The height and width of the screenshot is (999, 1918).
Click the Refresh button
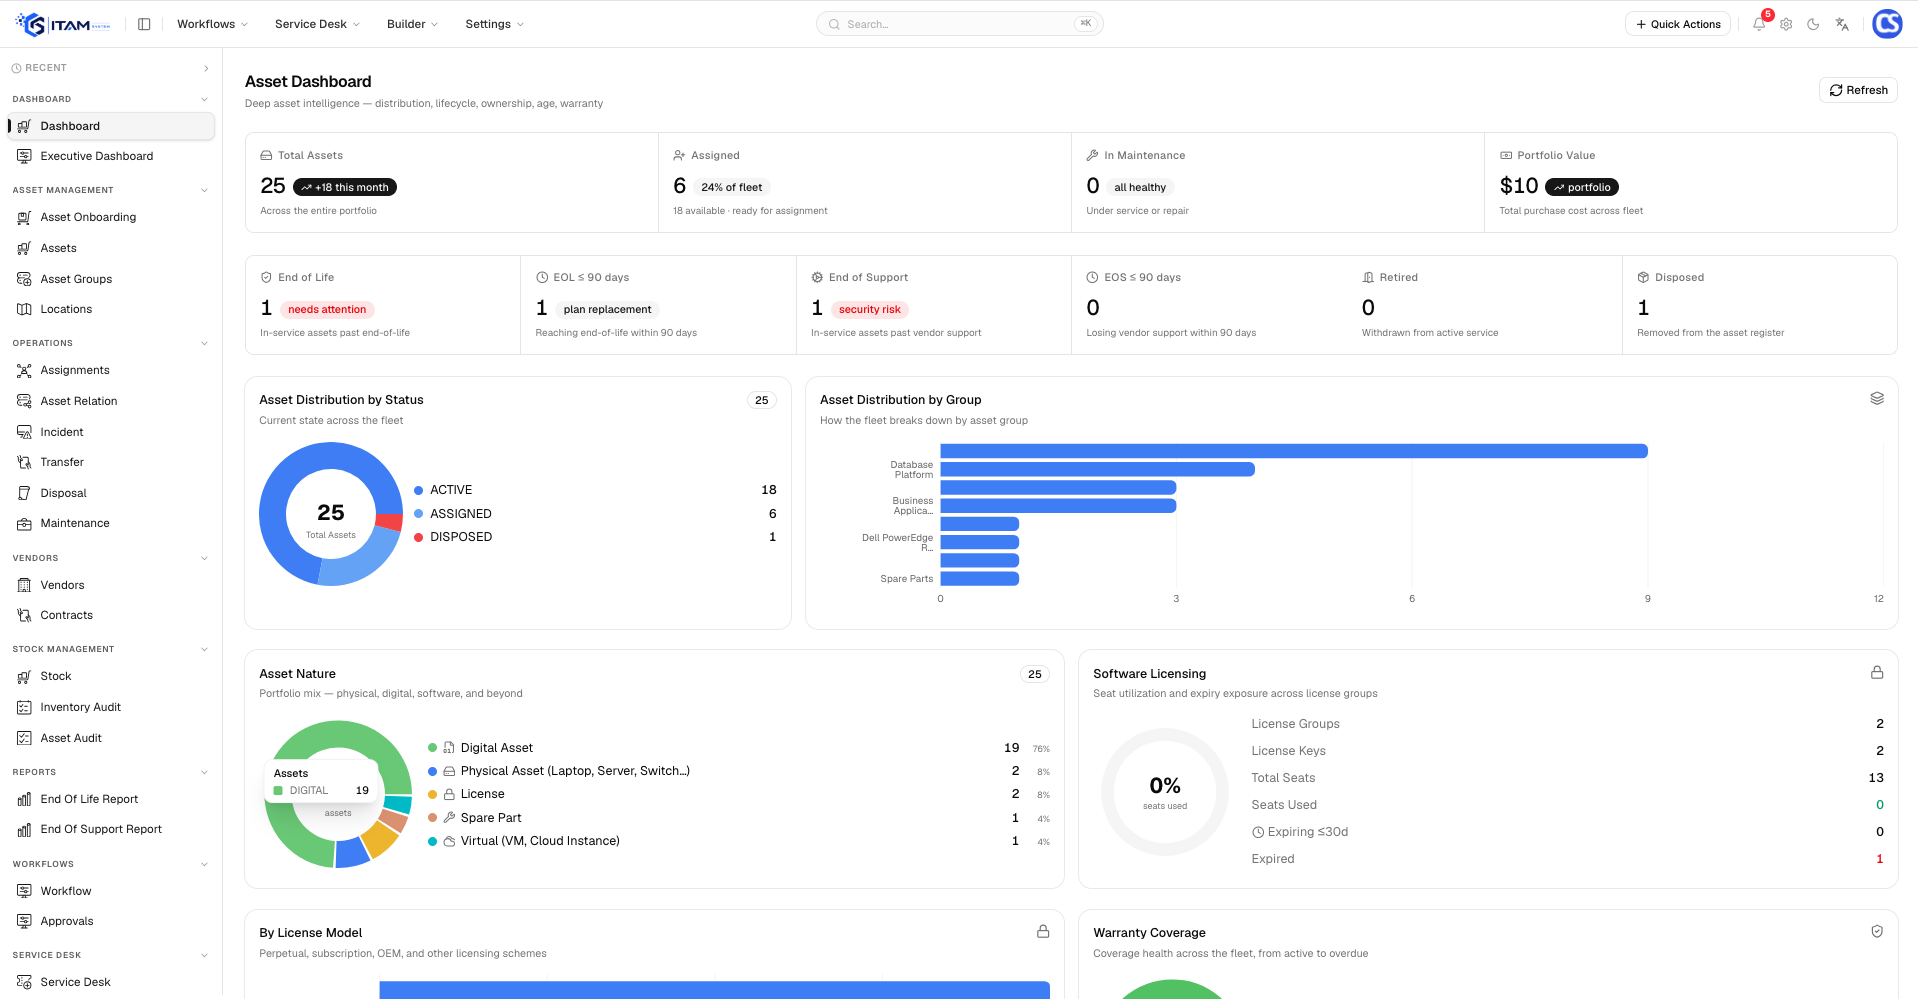click(1858, 90)
